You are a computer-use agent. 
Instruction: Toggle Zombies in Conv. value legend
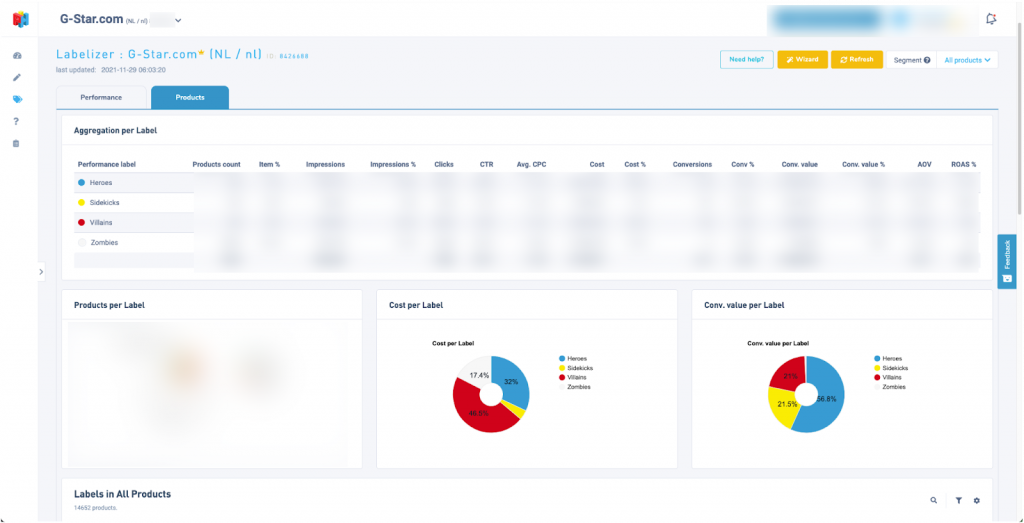[890, 387]
